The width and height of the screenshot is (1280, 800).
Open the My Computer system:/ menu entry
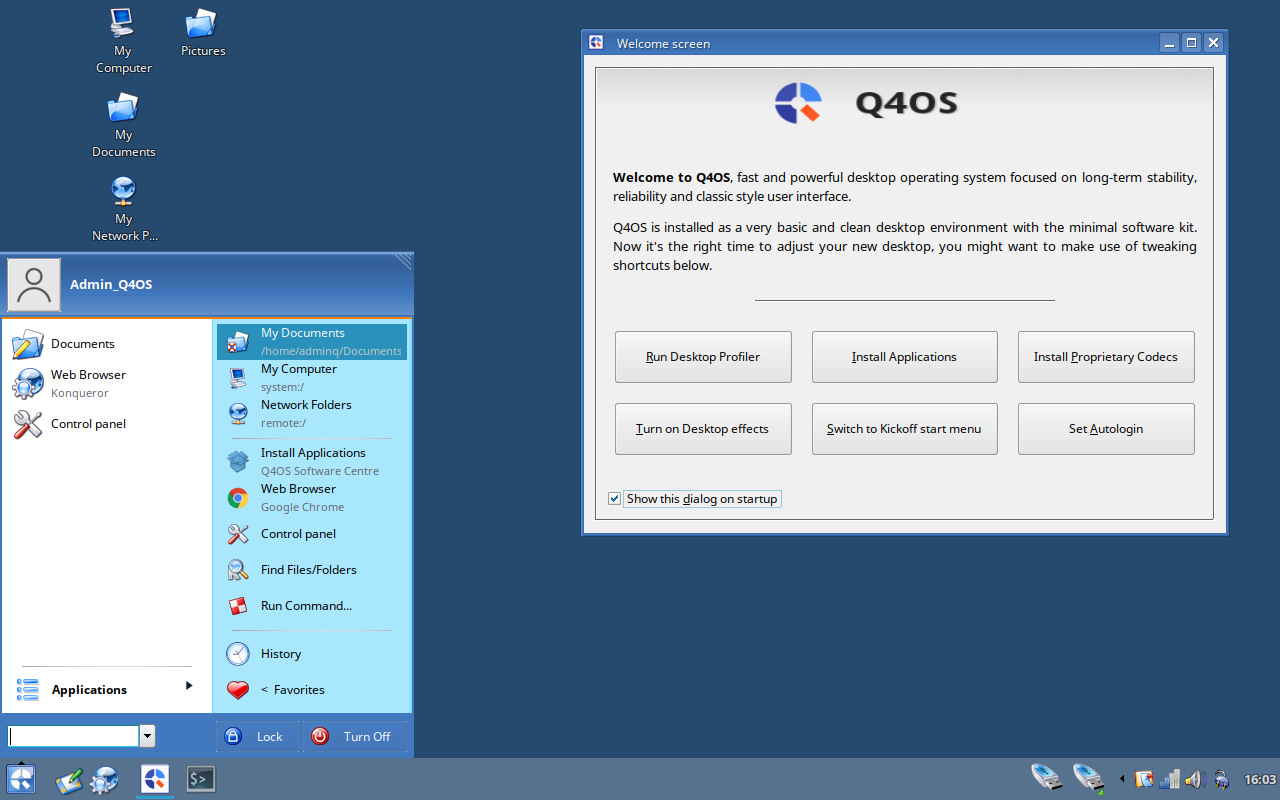[312, 378]
